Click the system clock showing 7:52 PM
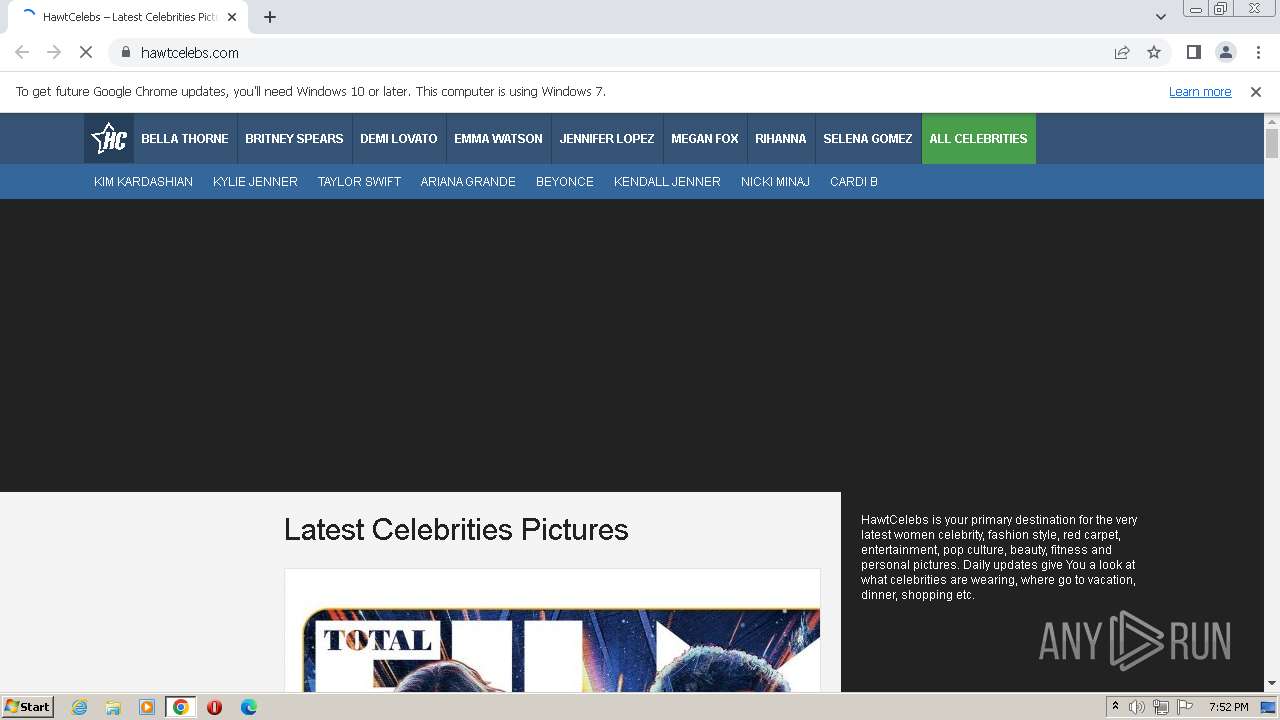Image resolution: width=1280 pixels, height=720 pixels. [1228, 707]
